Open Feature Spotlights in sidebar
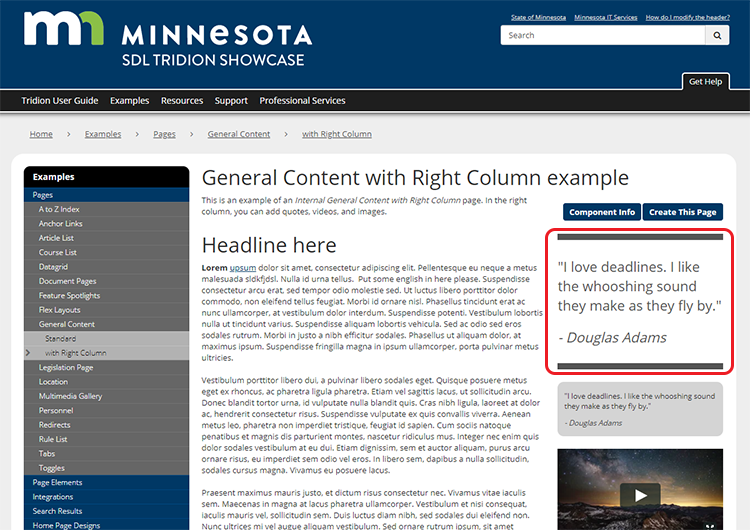750x530 pixels. [107, 295]
